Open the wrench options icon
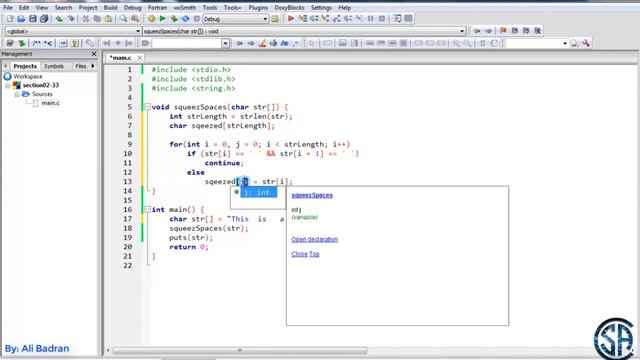 (586, 43)
